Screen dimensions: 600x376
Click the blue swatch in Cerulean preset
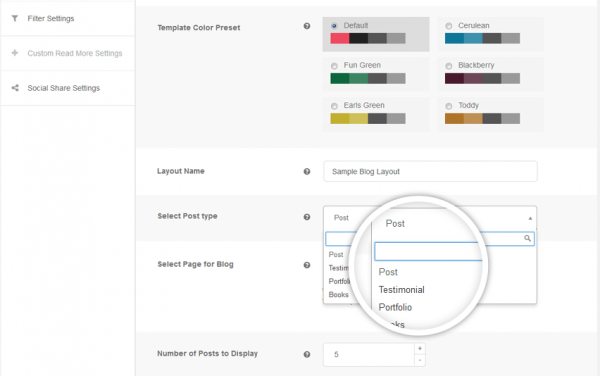tap(454, 38)
